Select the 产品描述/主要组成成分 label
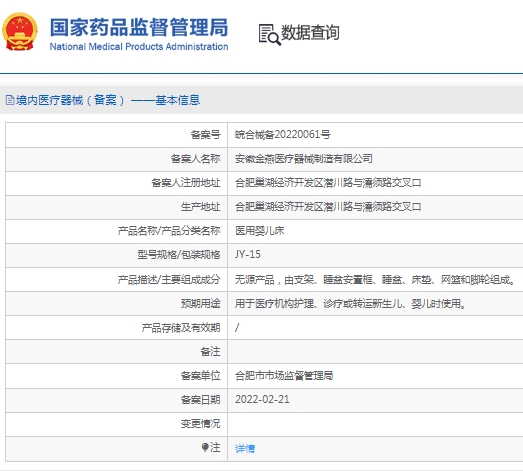Viewport: 523px width, 471px height. point(169,280)
